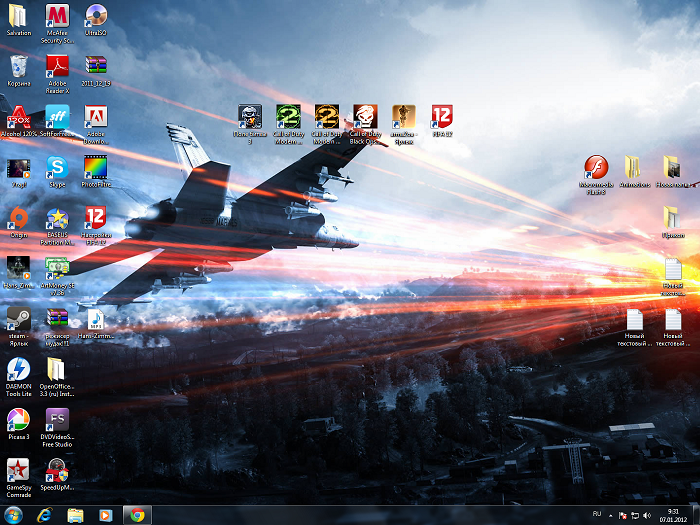Launch UltraISO from the desktop
700x525 pixels.
click(x=96, y=16)
